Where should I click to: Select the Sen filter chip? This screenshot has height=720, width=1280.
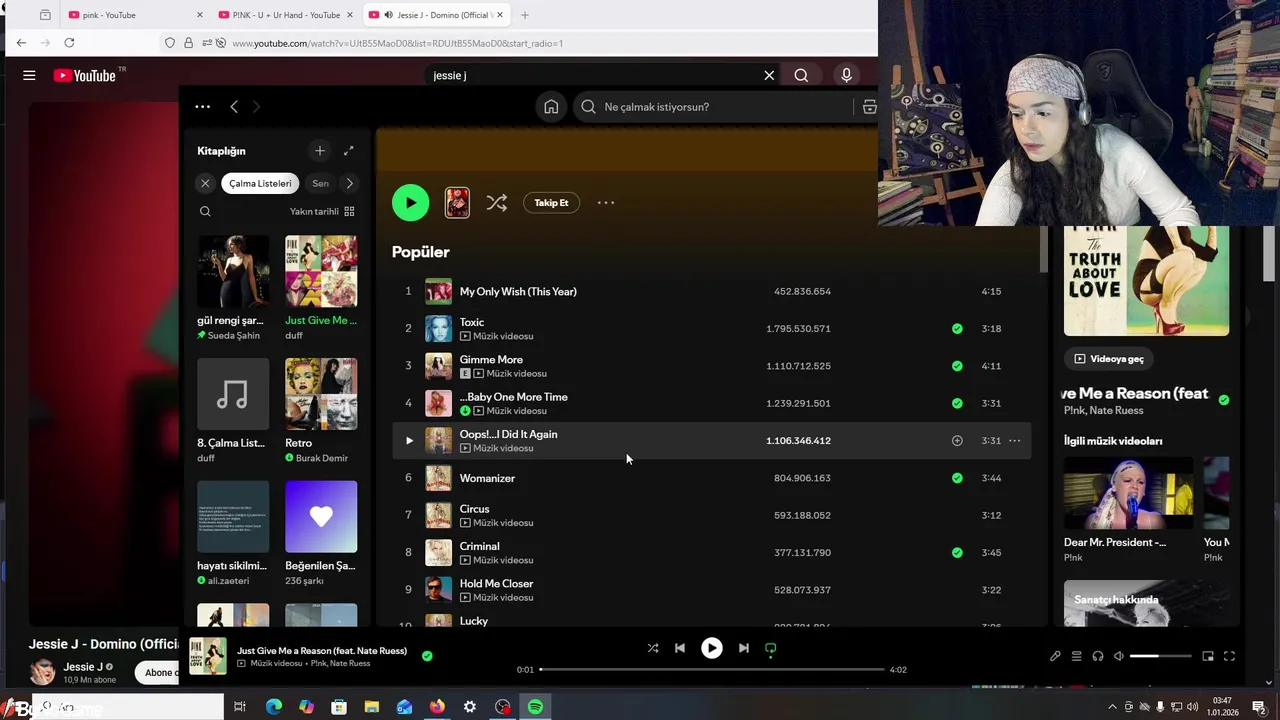click(321, 183)
